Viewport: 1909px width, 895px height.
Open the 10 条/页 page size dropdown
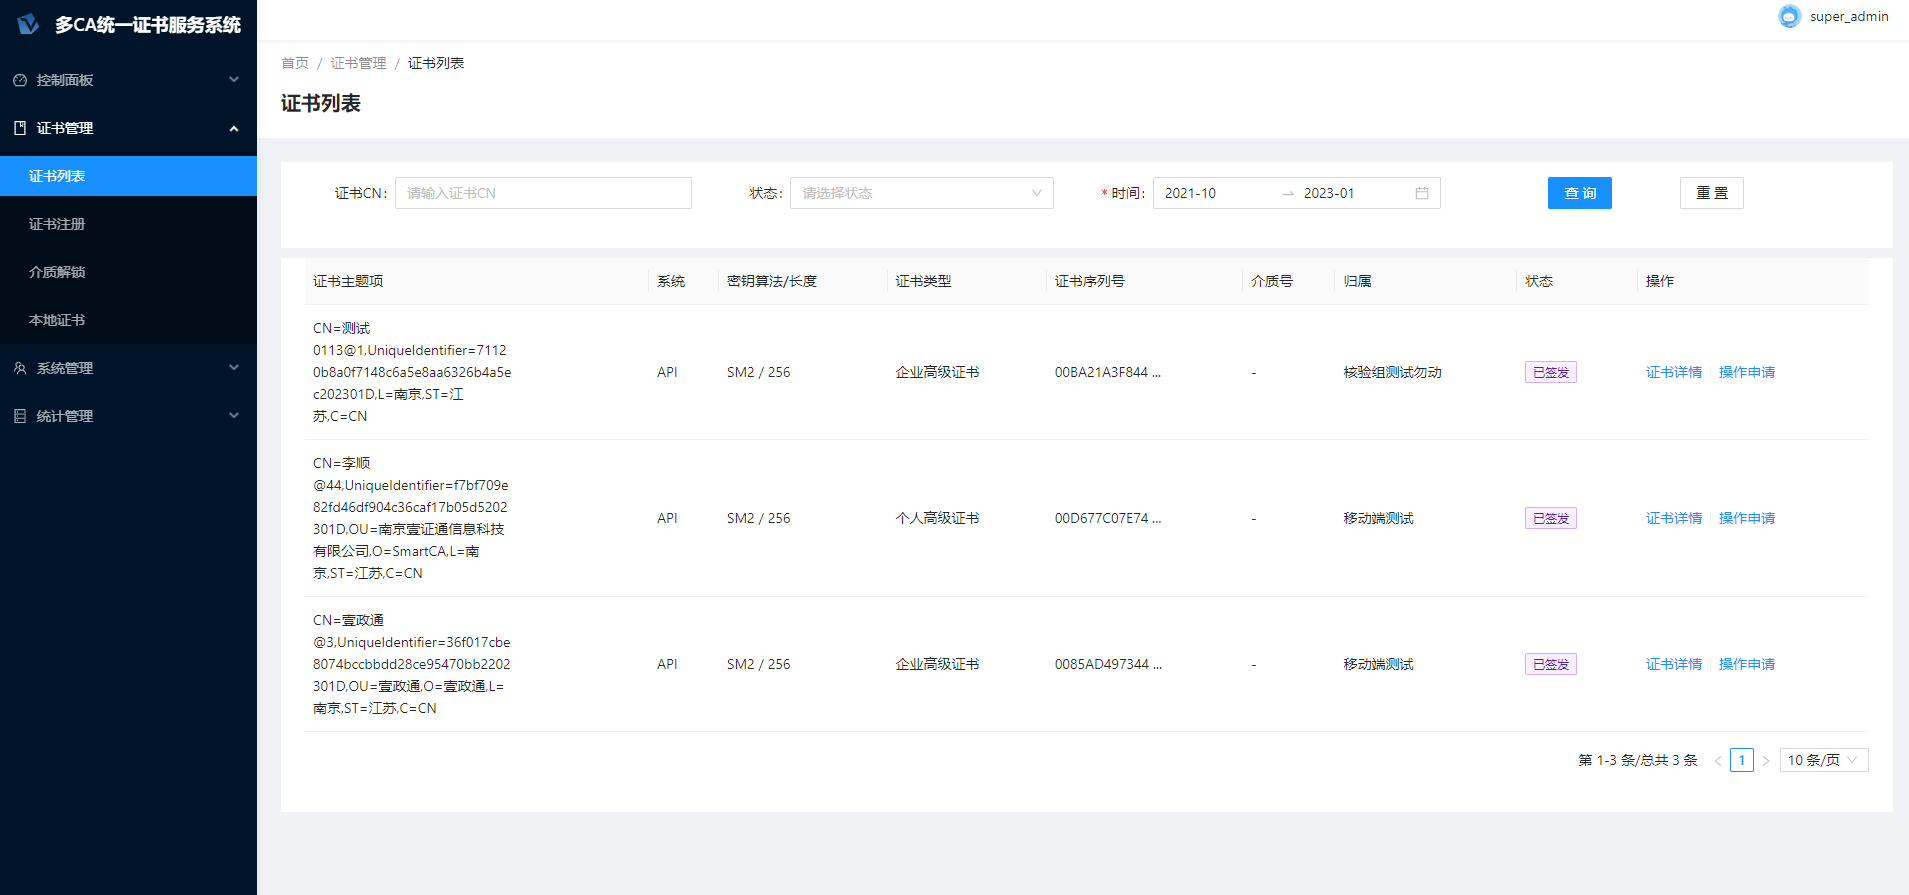[x=1824, y=760]
